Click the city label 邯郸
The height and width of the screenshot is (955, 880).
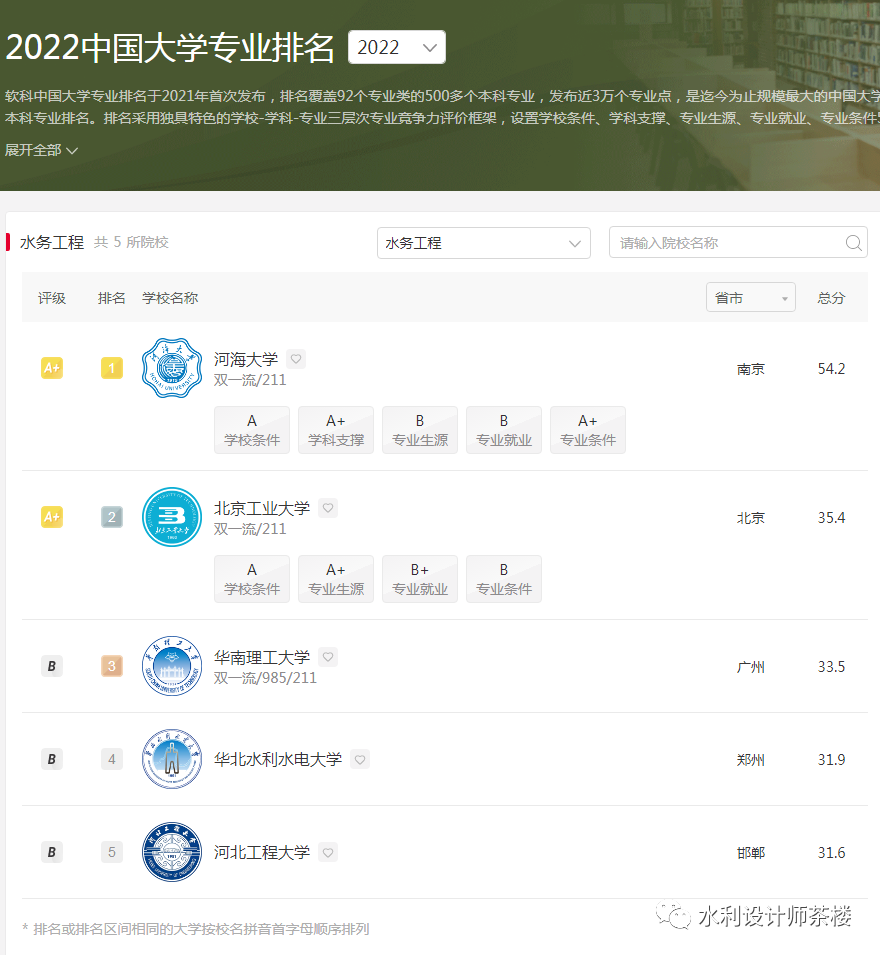(750, 853)
